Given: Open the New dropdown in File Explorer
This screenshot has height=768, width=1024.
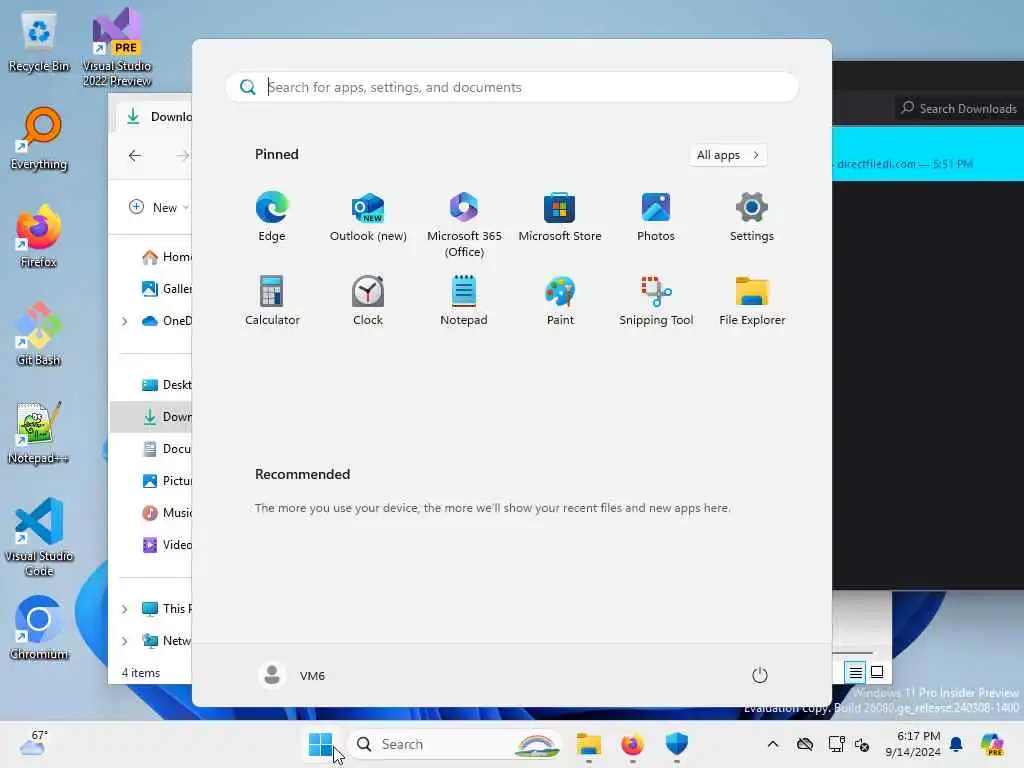Looking at the screenshot, I should 159,207.
